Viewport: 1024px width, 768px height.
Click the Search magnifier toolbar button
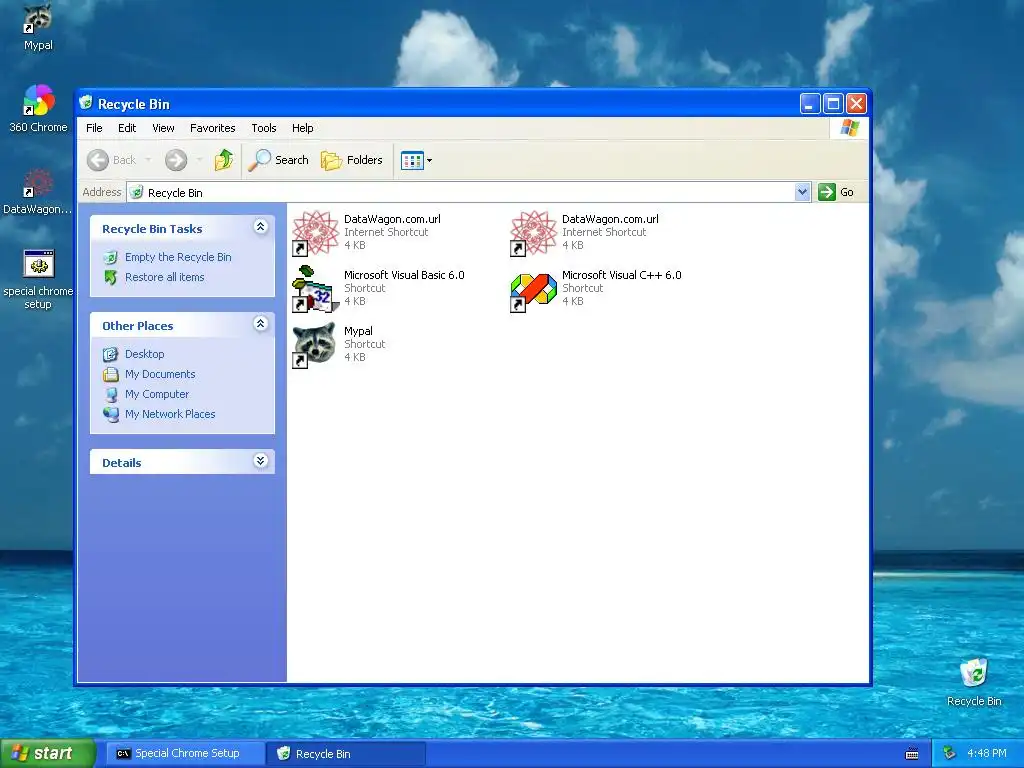pyautogui.click(x=278, y=160)
